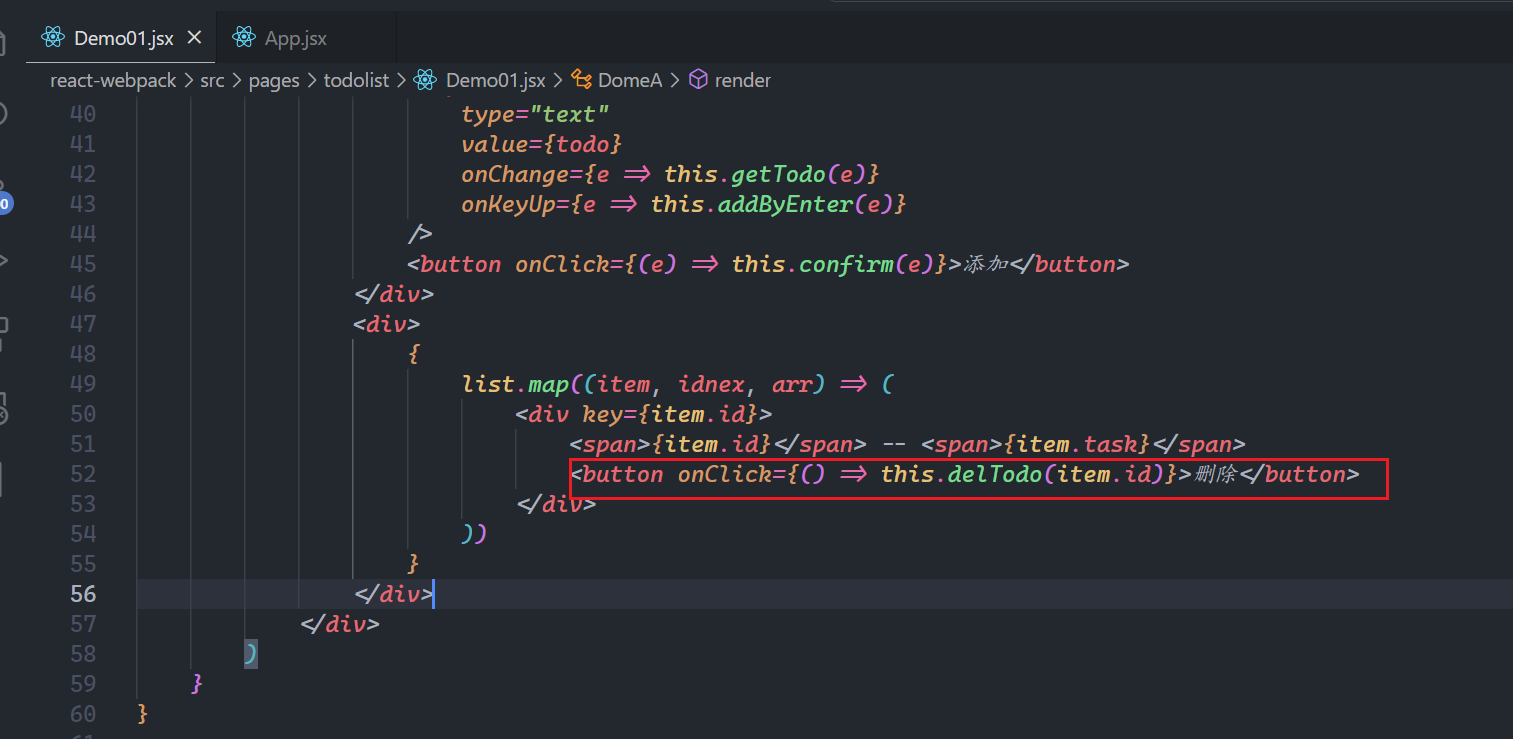Open the todolist breadcrumb folder
This screenshot has height=739, width=1513.
point(356,80)
